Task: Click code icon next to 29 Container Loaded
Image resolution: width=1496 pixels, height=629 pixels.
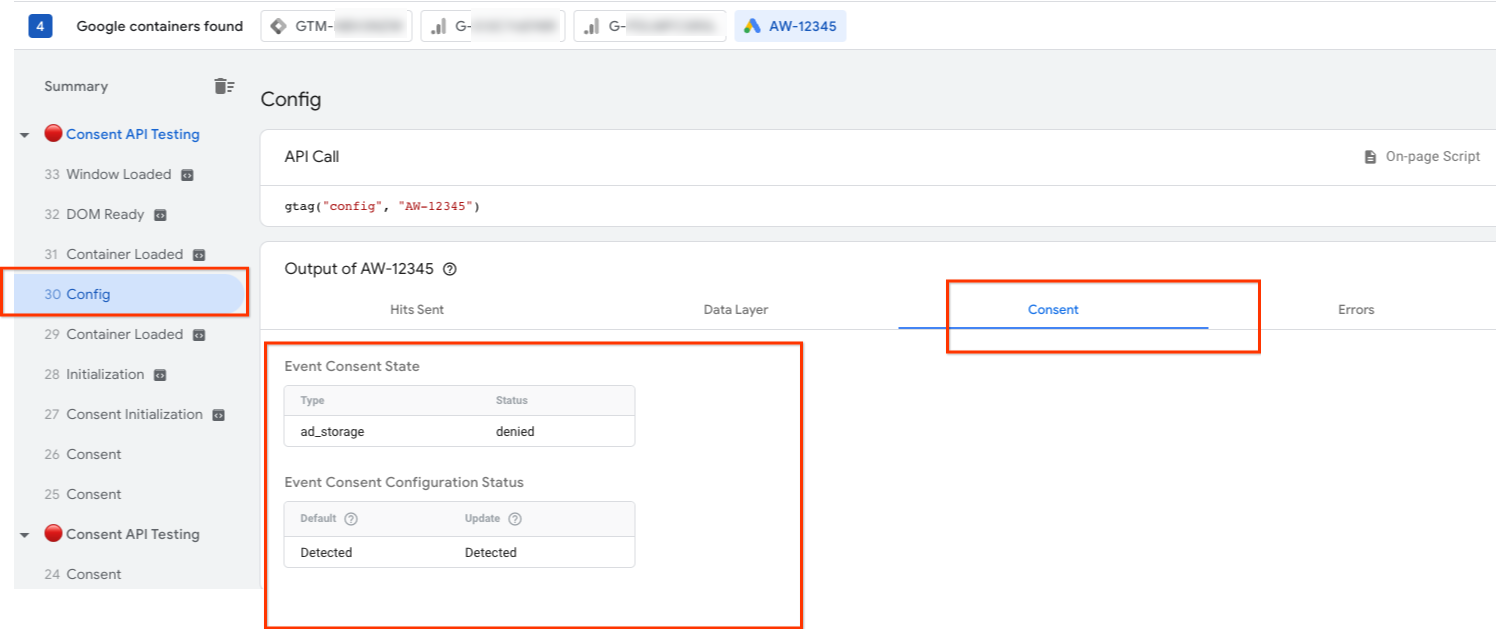Action: tap(198, 335)
